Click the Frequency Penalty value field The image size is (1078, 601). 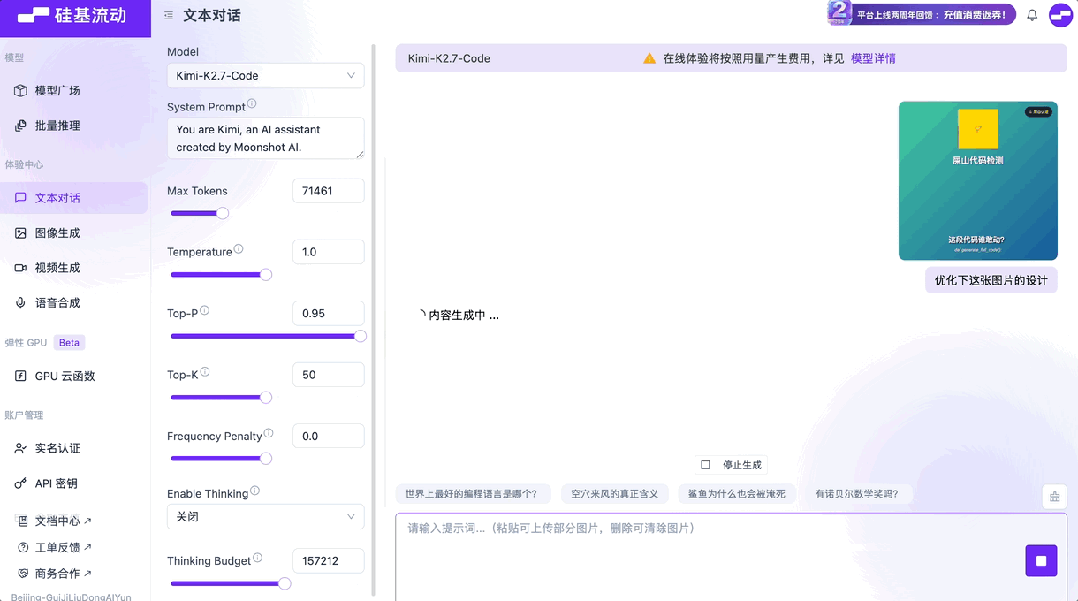(x=328, y=436)
